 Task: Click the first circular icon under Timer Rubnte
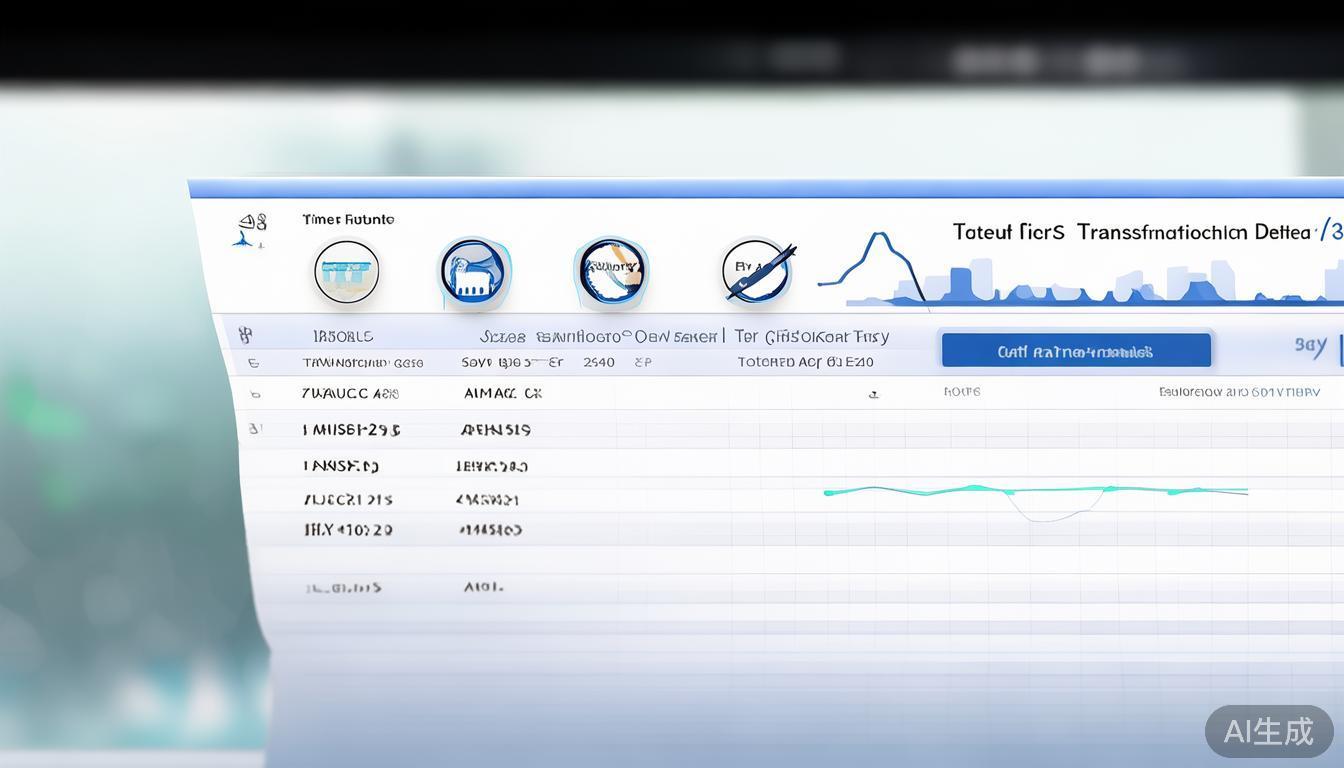(x=346, y=271)
